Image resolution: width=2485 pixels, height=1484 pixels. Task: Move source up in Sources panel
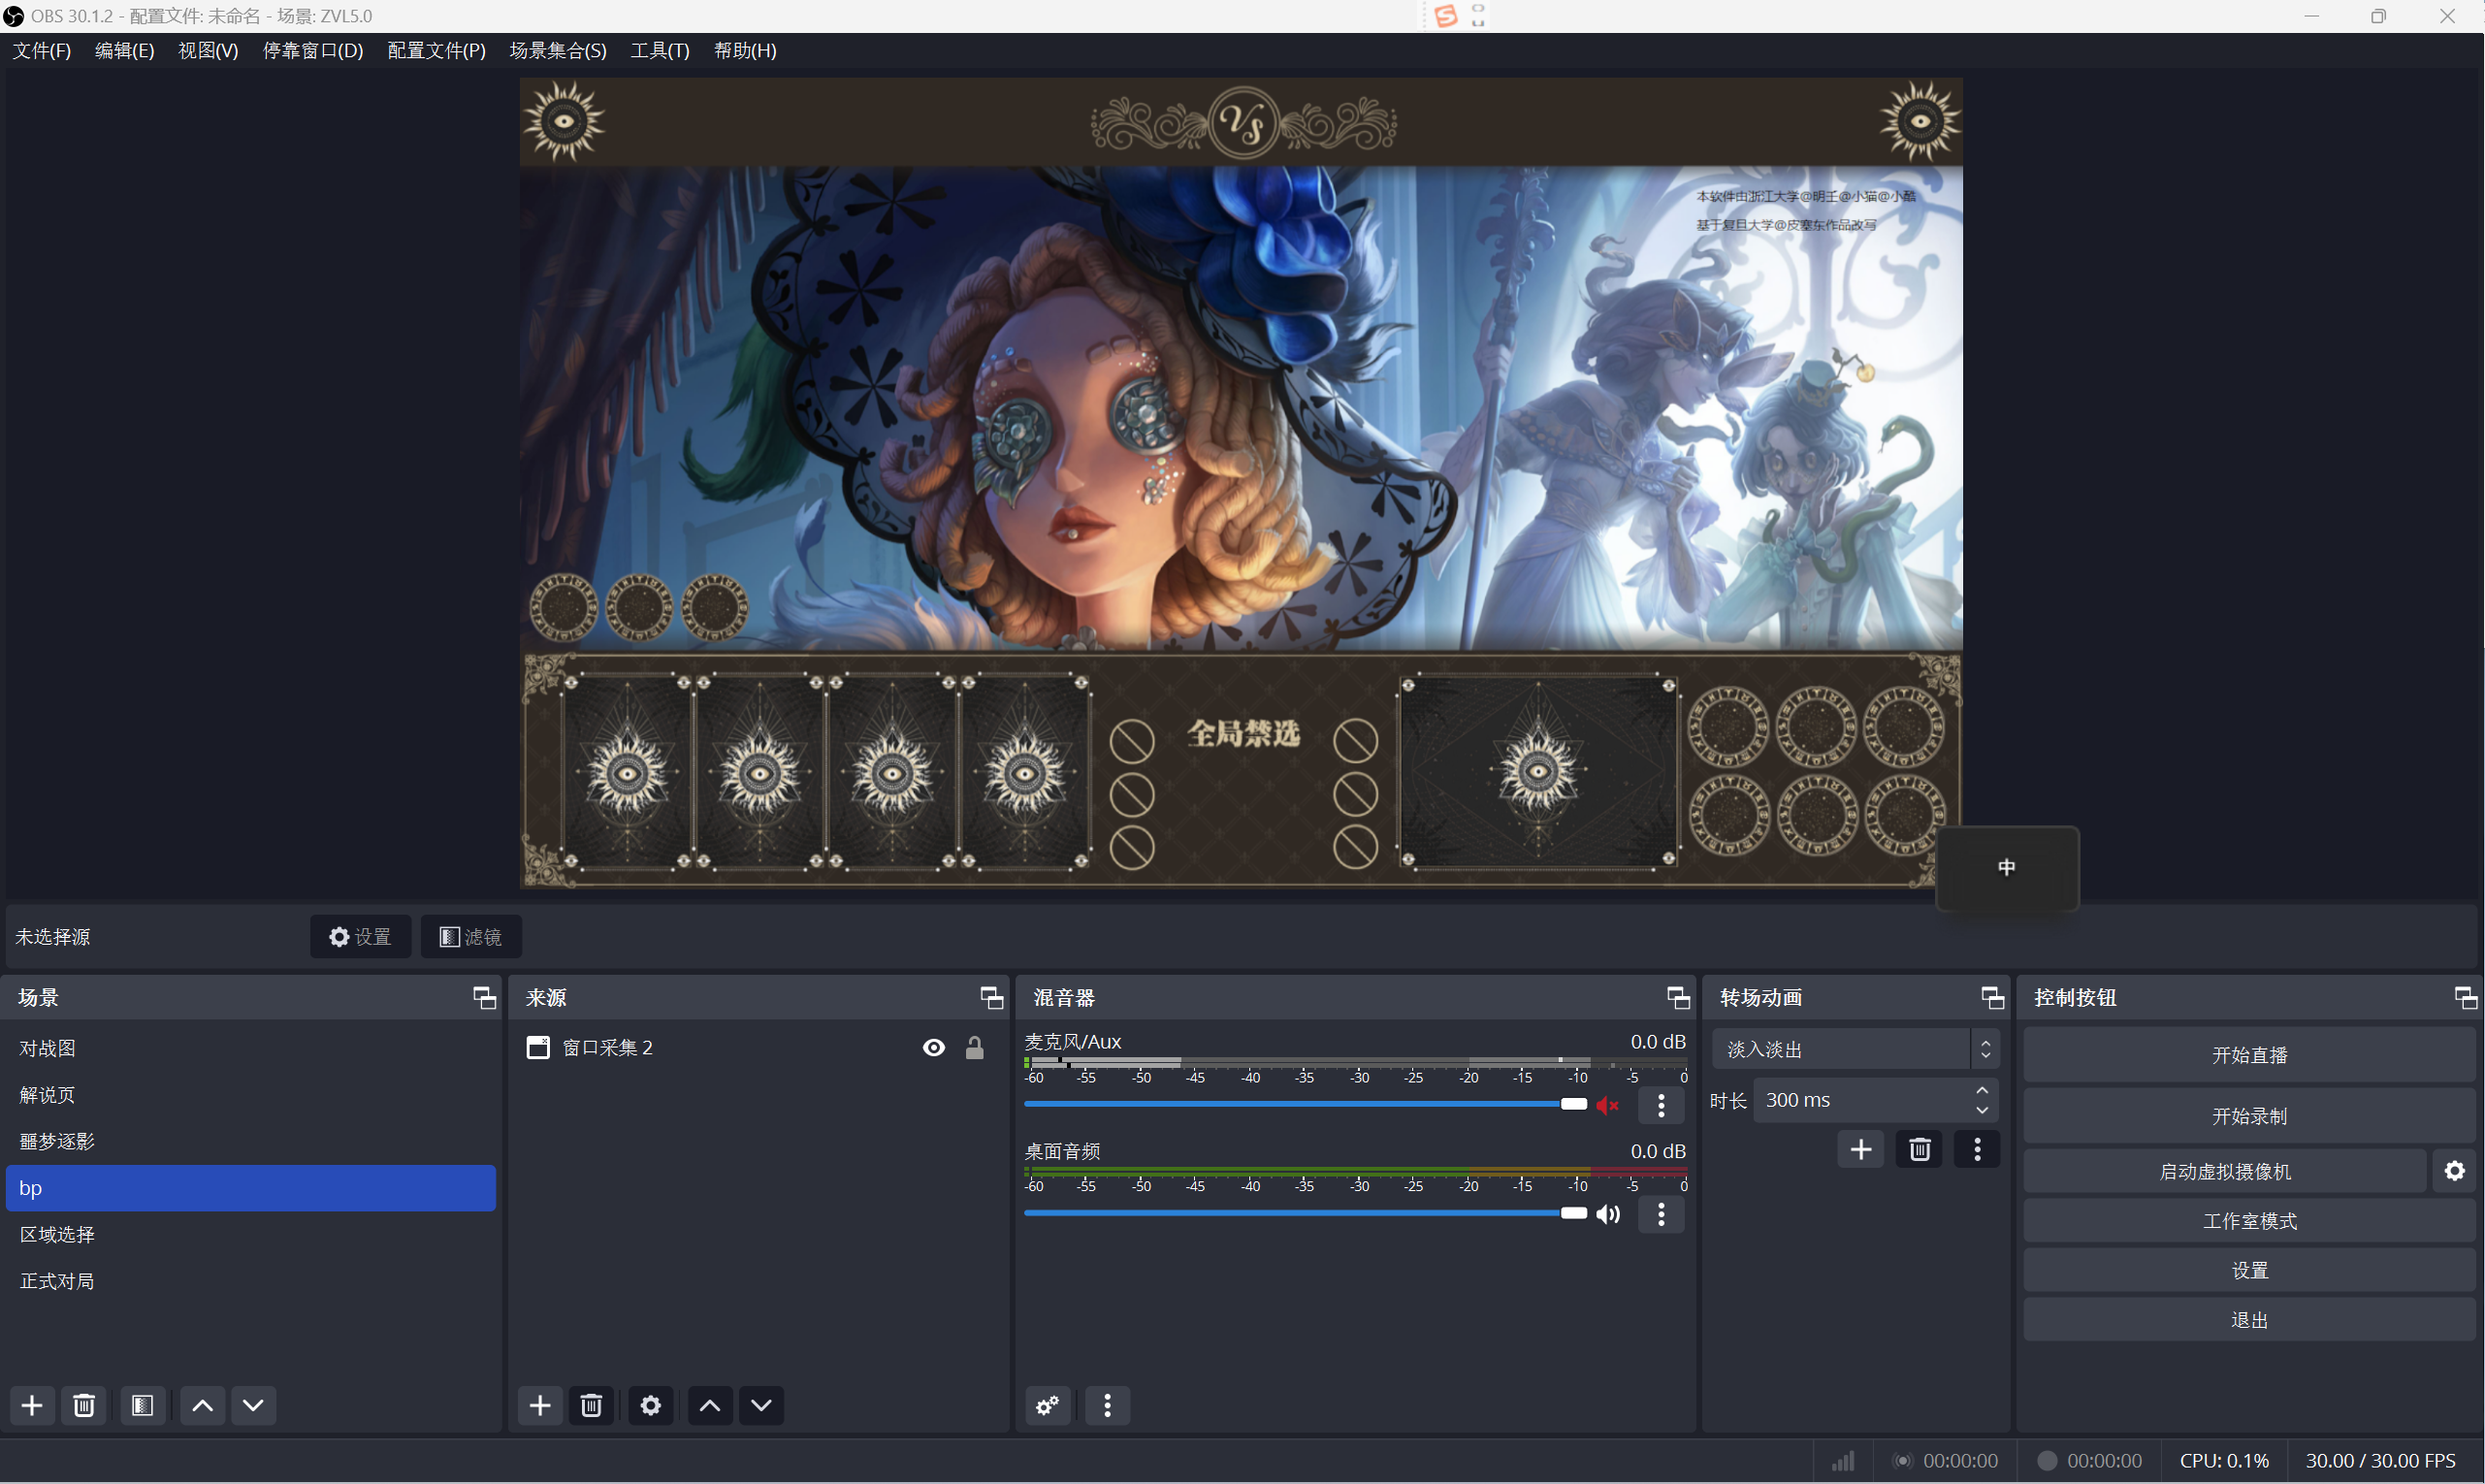710,1405
